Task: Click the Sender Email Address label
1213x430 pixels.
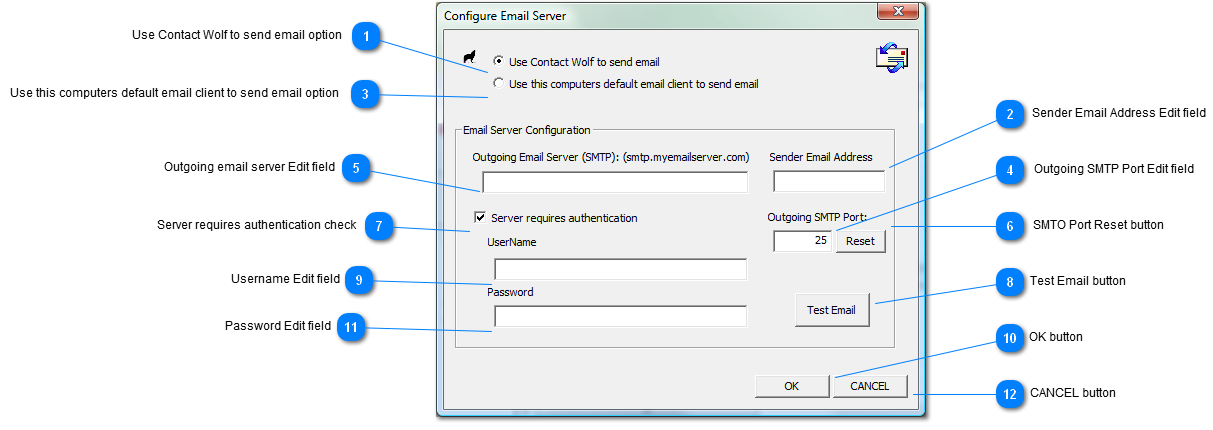Action: tap(821, 157)
